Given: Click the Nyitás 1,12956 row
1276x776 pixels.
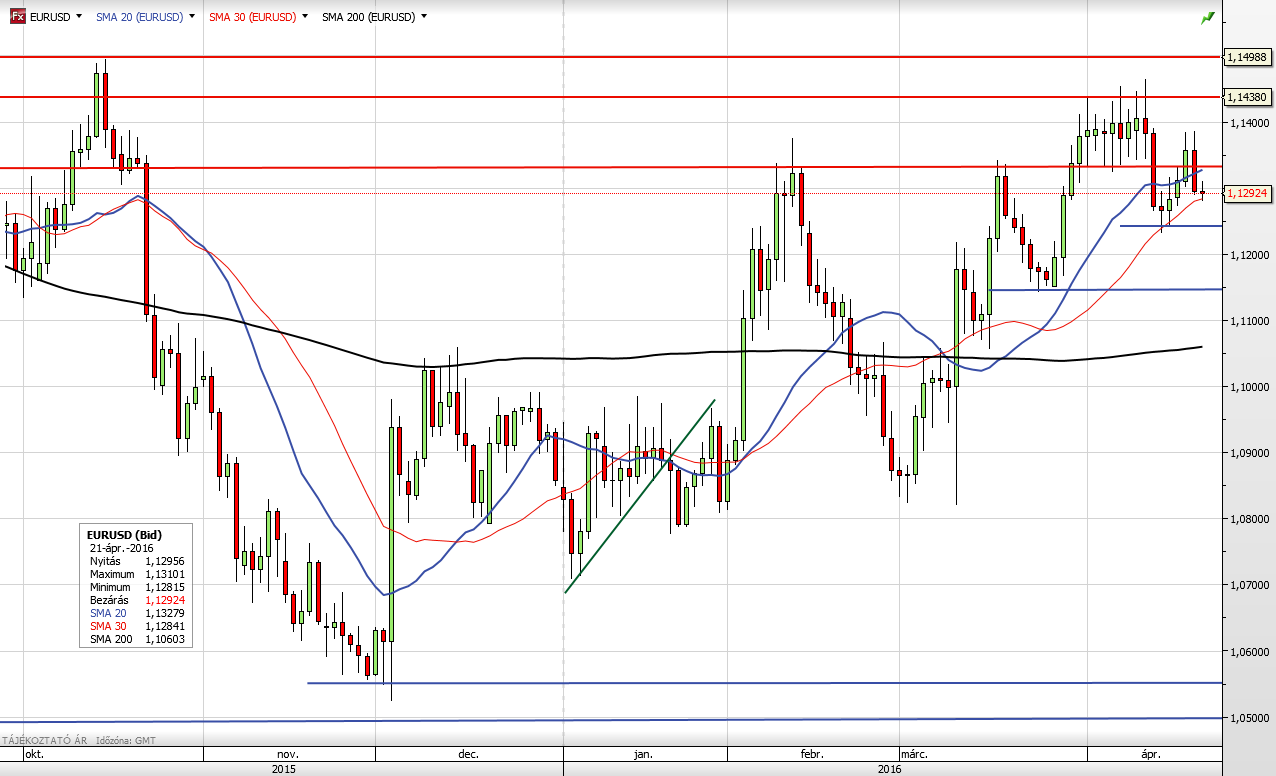Looking at the screenshot, I should tap(137, 561).
